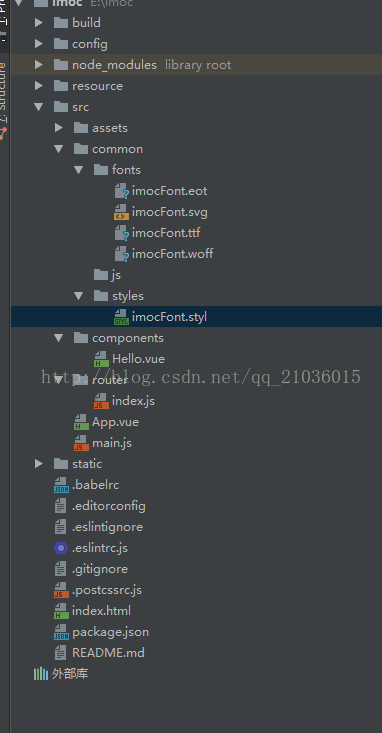Collapse the fonts folder arrow

pos(79,170)
